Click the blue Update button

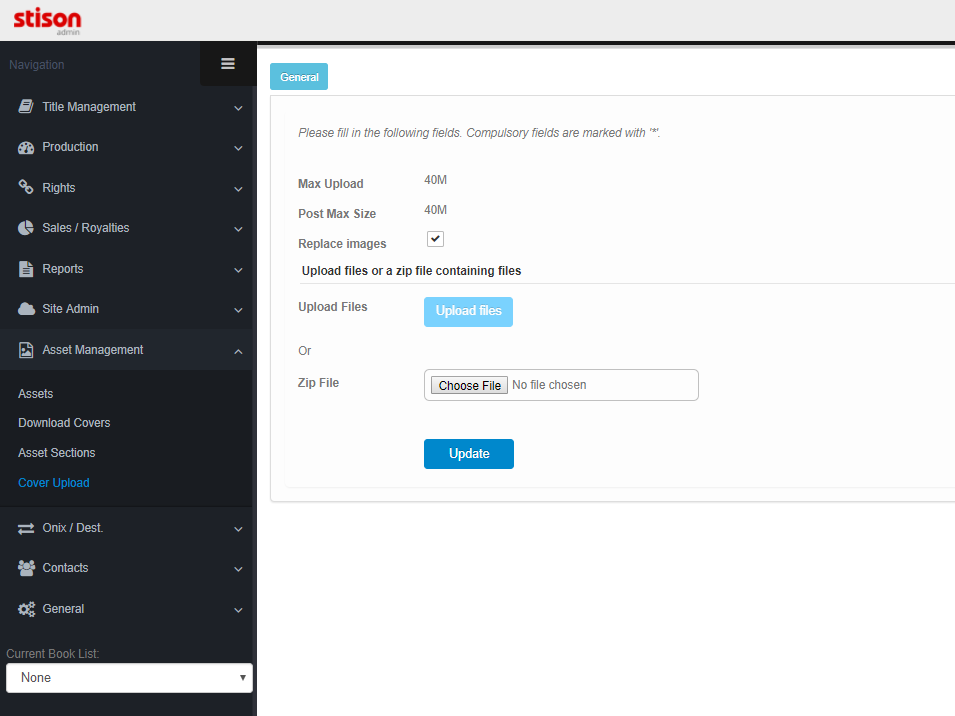[x=468, y=454]
